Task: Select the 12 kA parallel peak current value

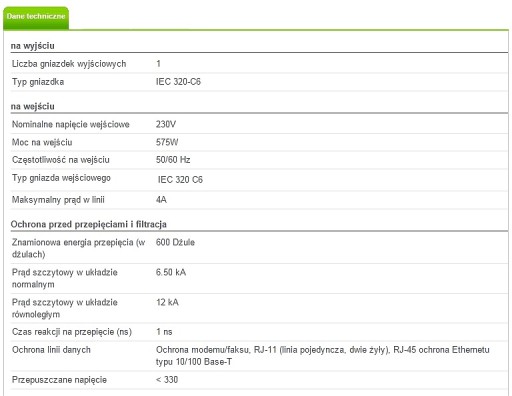Action: pos(167,302)
